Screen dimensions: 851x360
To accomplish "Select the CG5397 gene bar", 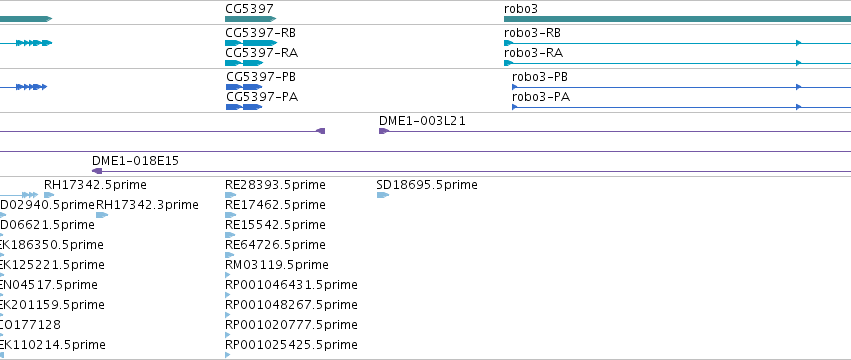I will point(251,19).
